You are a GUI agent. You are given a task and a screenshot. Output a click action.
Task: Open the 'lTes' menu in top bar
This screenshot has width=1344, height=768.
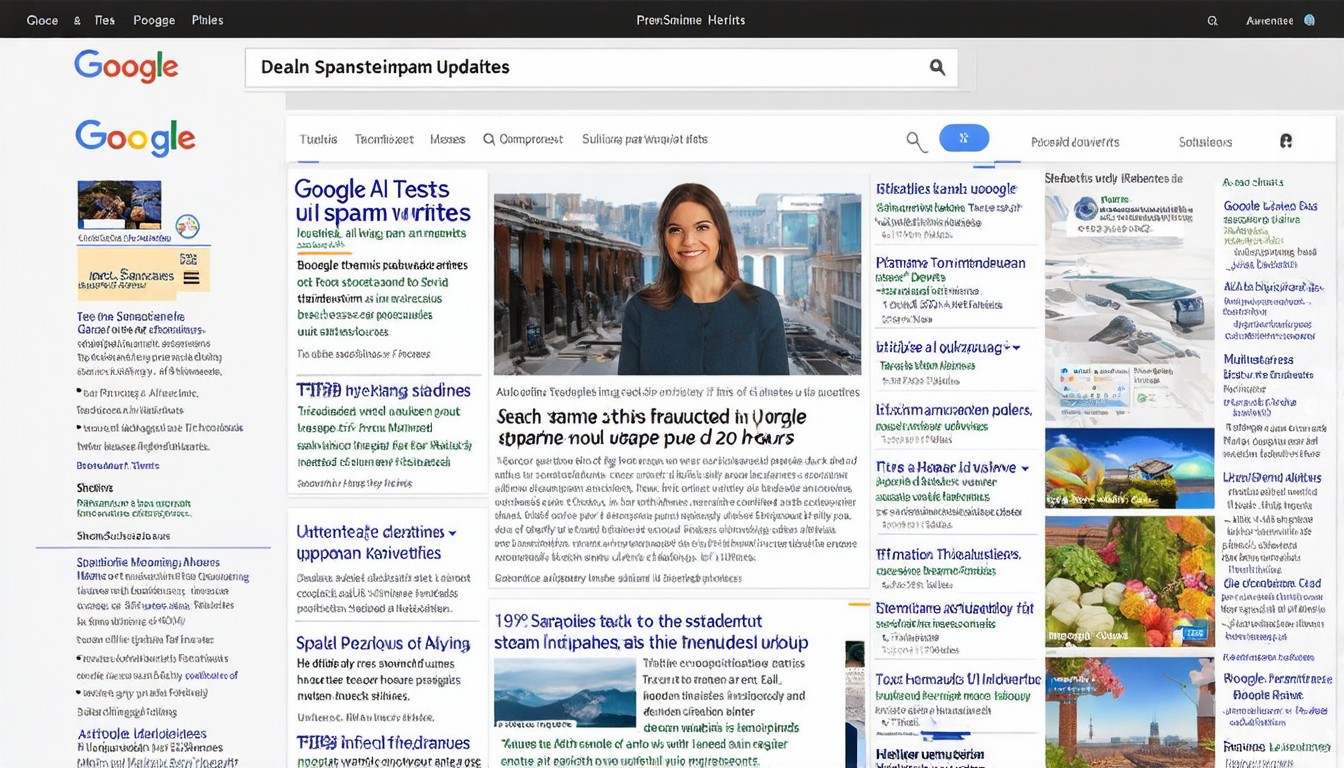pyautogui.click(x=103, y=20)
